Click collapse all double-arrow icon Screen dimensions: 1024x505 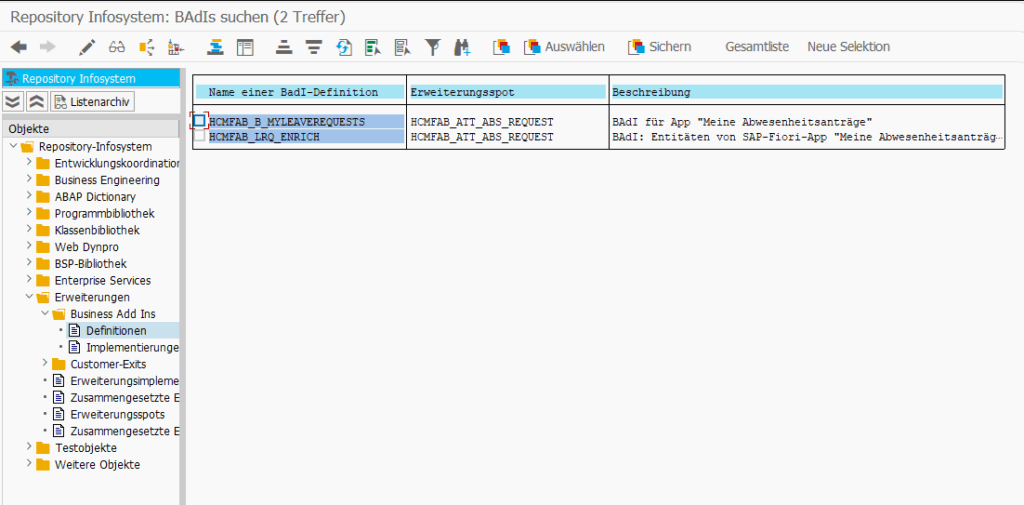[x=36, y=101]
